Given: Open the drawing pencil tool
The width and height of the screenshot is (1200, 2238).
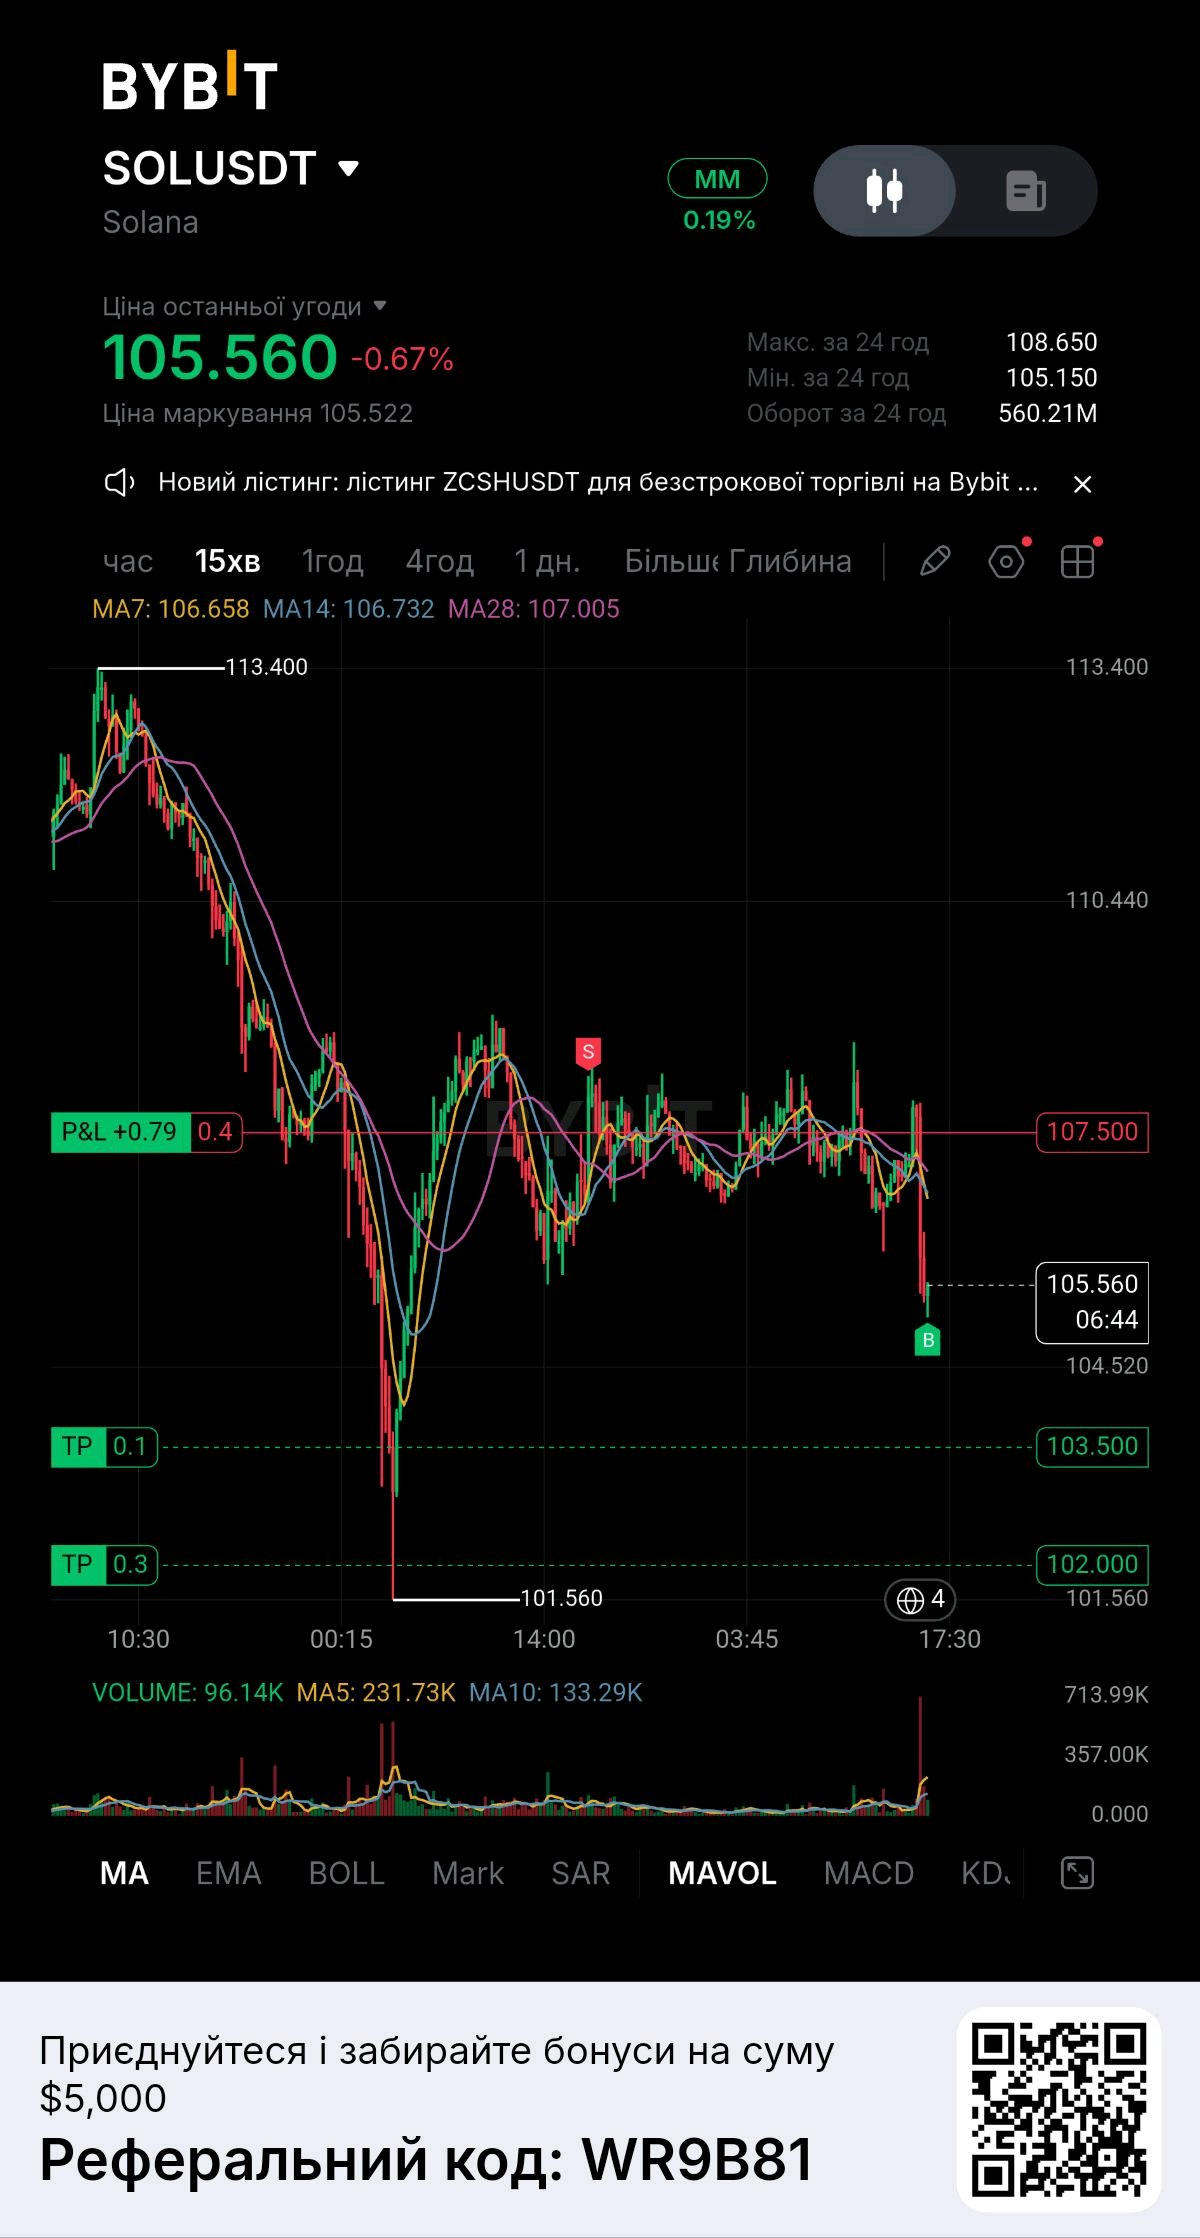Looking at the screenshot, I should coord(935,561).
